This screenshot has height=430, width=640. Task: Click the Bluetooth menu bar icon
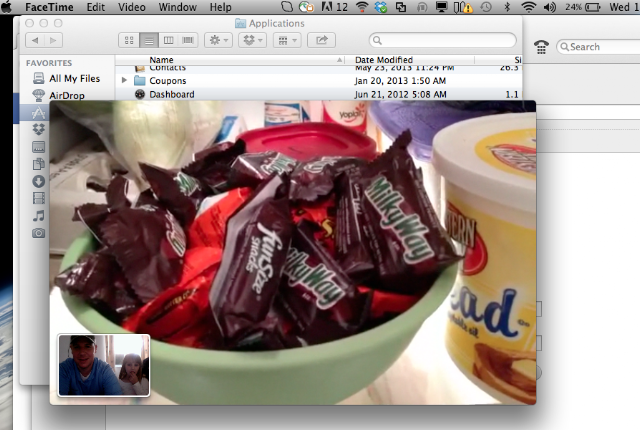click(507, 7)
